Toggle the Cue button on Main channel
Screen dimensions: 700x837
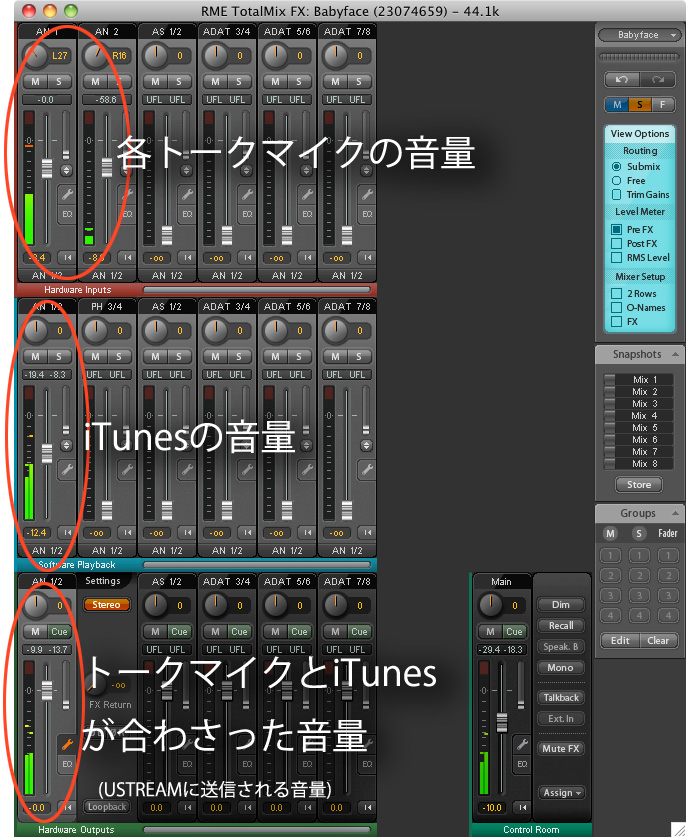(x=514, y=631)
